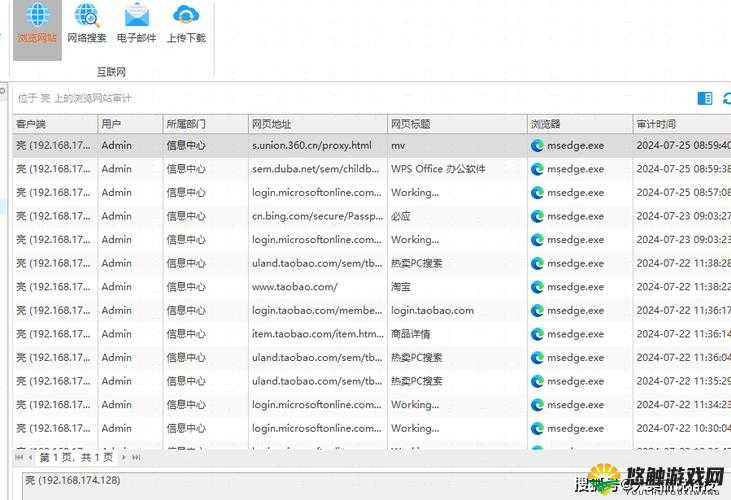Click timestamp 2024-07-22 10:30:04 cell
This screenshot has height=500, width=731.
(683, 428)
